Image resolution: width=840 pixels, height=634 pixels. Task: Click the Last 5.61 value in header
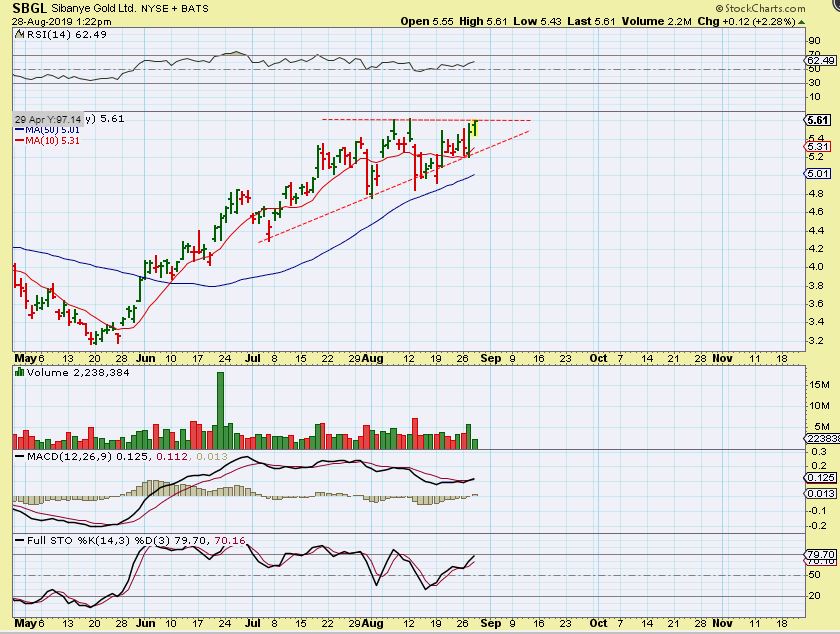point(591,21)
